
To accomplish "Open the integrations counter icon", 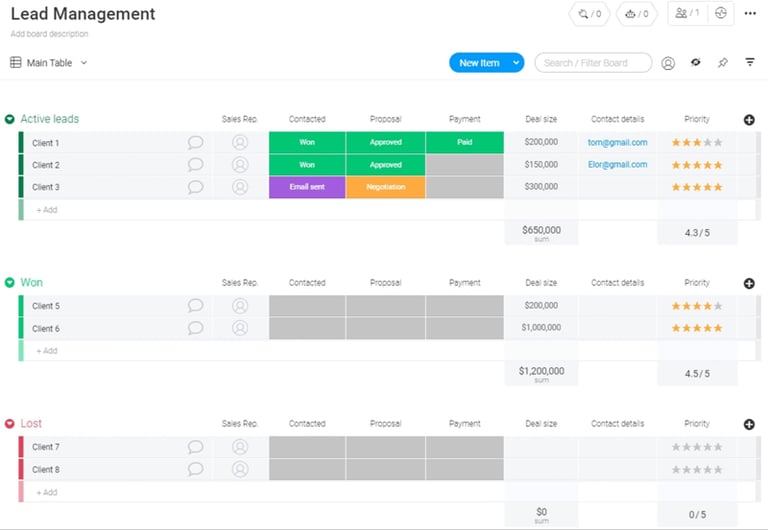I will pyautogui.click(x=589, y=14).
